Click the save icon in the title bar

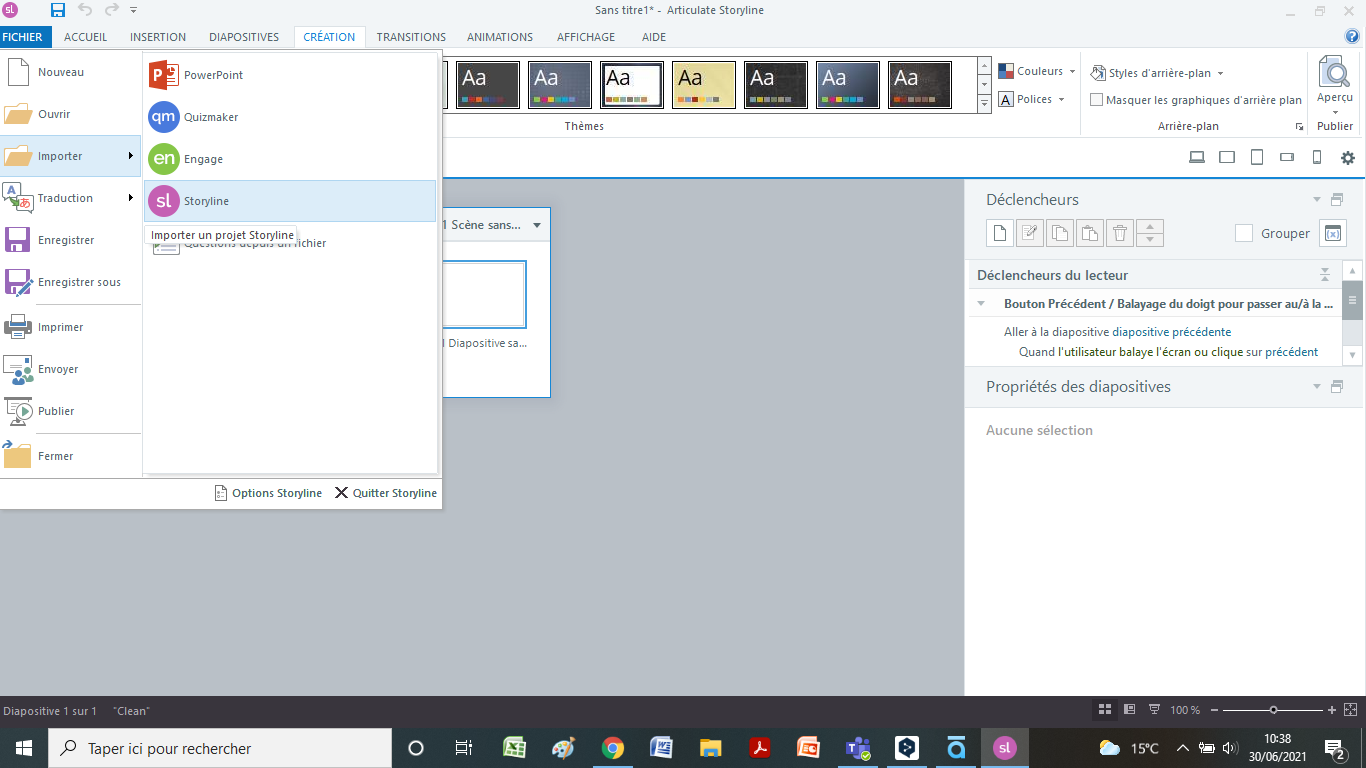[57, 10]
